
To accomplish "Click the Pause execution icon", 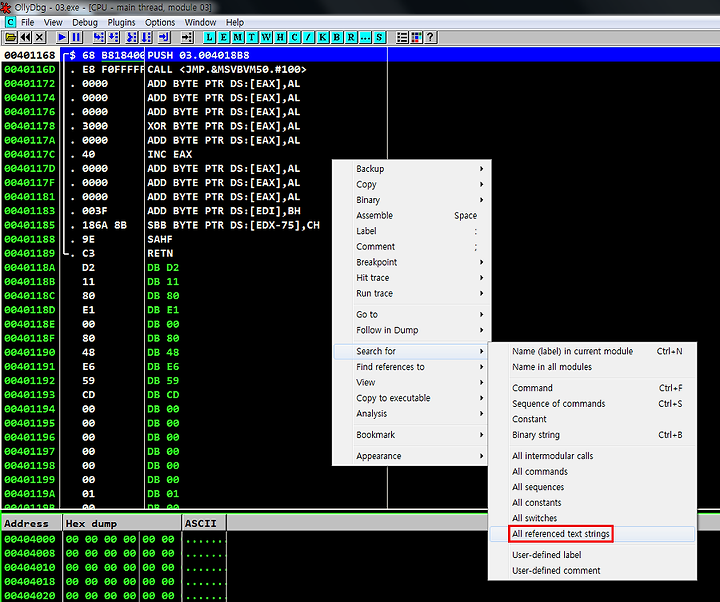I will point(76,37).
